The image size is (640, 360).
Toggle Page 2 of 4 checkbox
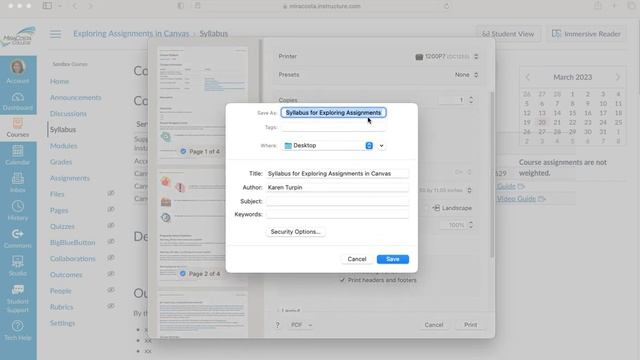pyautogui.click(x=183, y=273)
